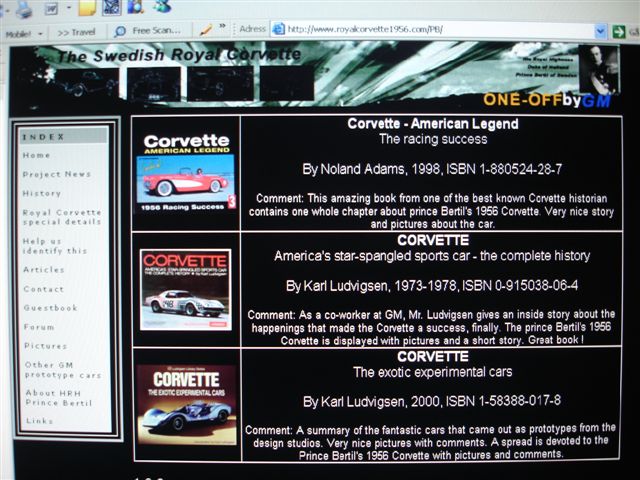The image size is (640, 480).
Task: Click the comment about best known Corvette historian
Action: 432,211
